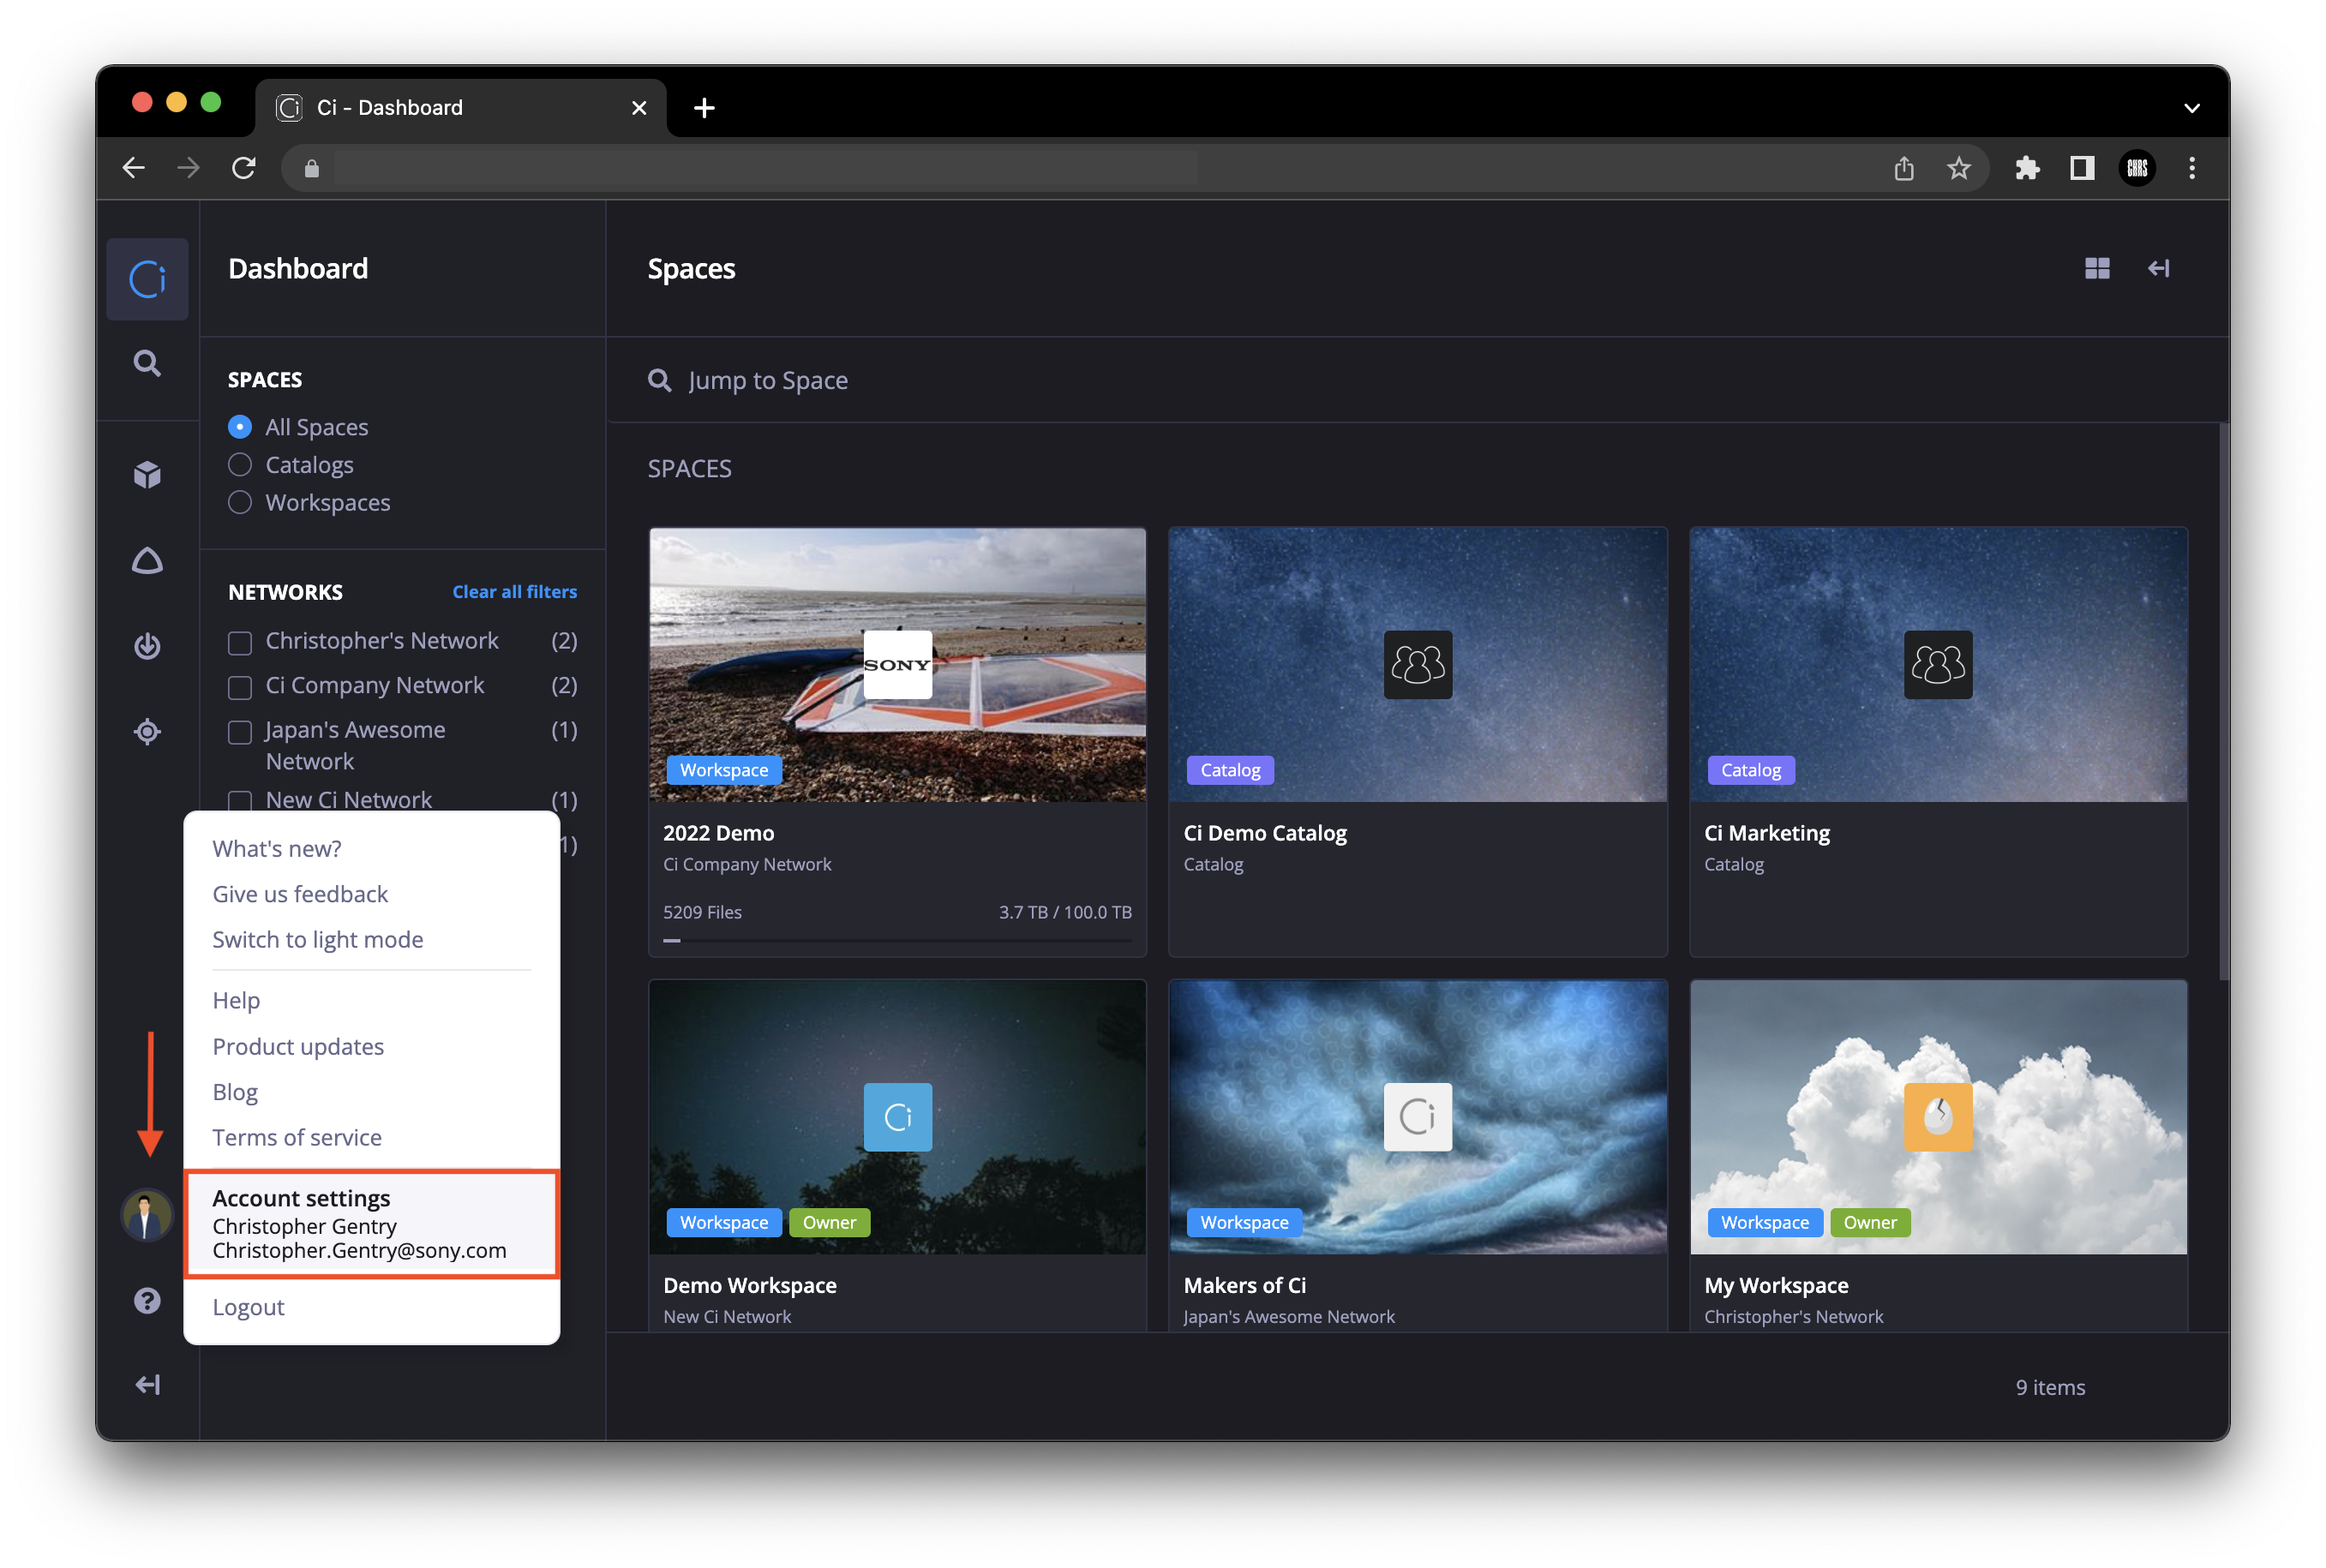Click the orange icon on My Workspace card

point(1937,1116)
